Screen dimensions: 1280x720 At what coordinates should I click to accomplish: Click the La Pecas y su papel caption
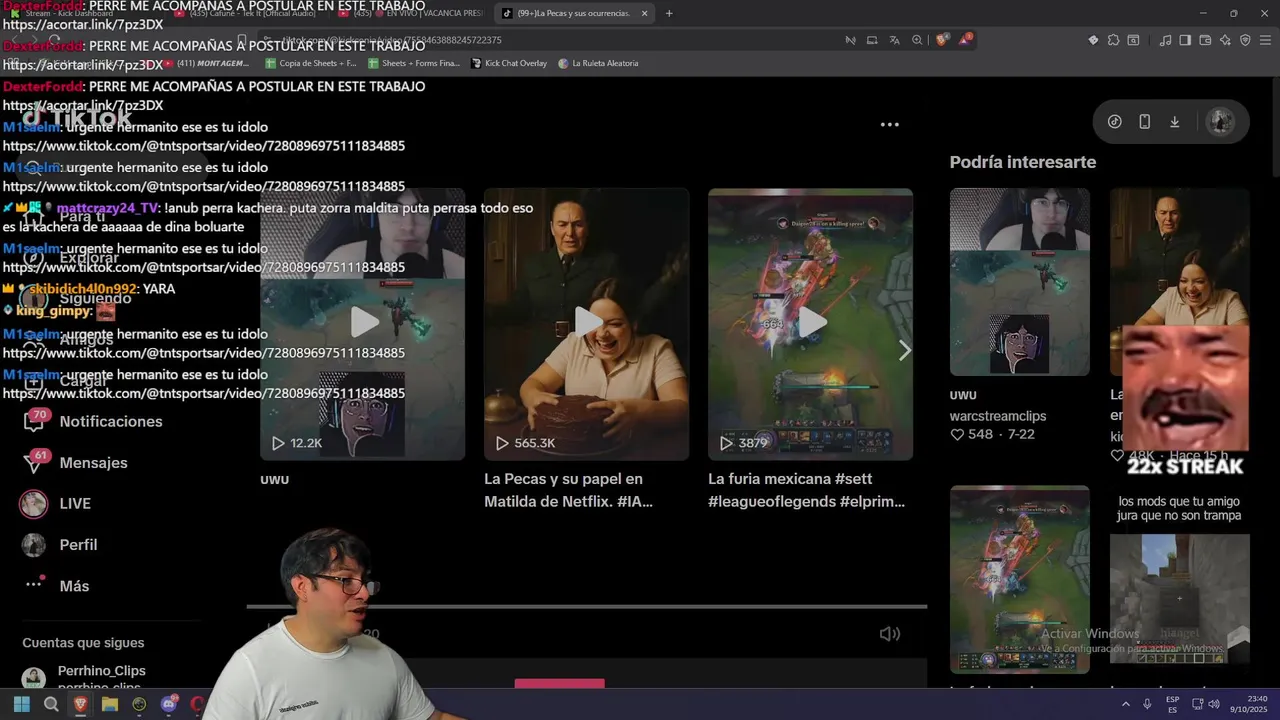pyautogui.click(x=568, y=490)
